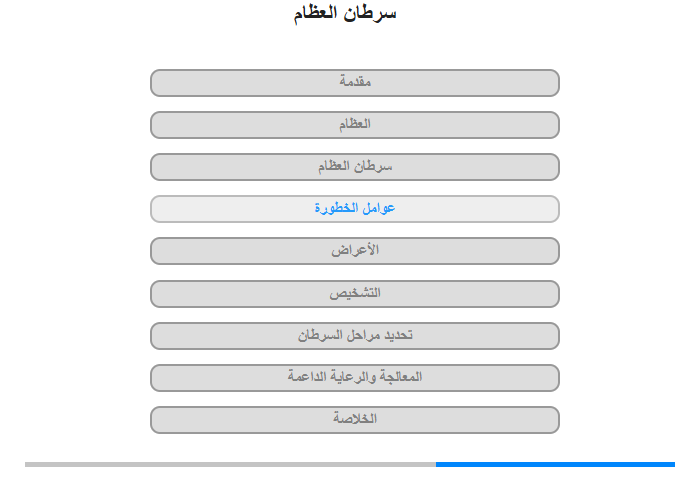Jump to the الخلاصة section

[x=355, y=420]
